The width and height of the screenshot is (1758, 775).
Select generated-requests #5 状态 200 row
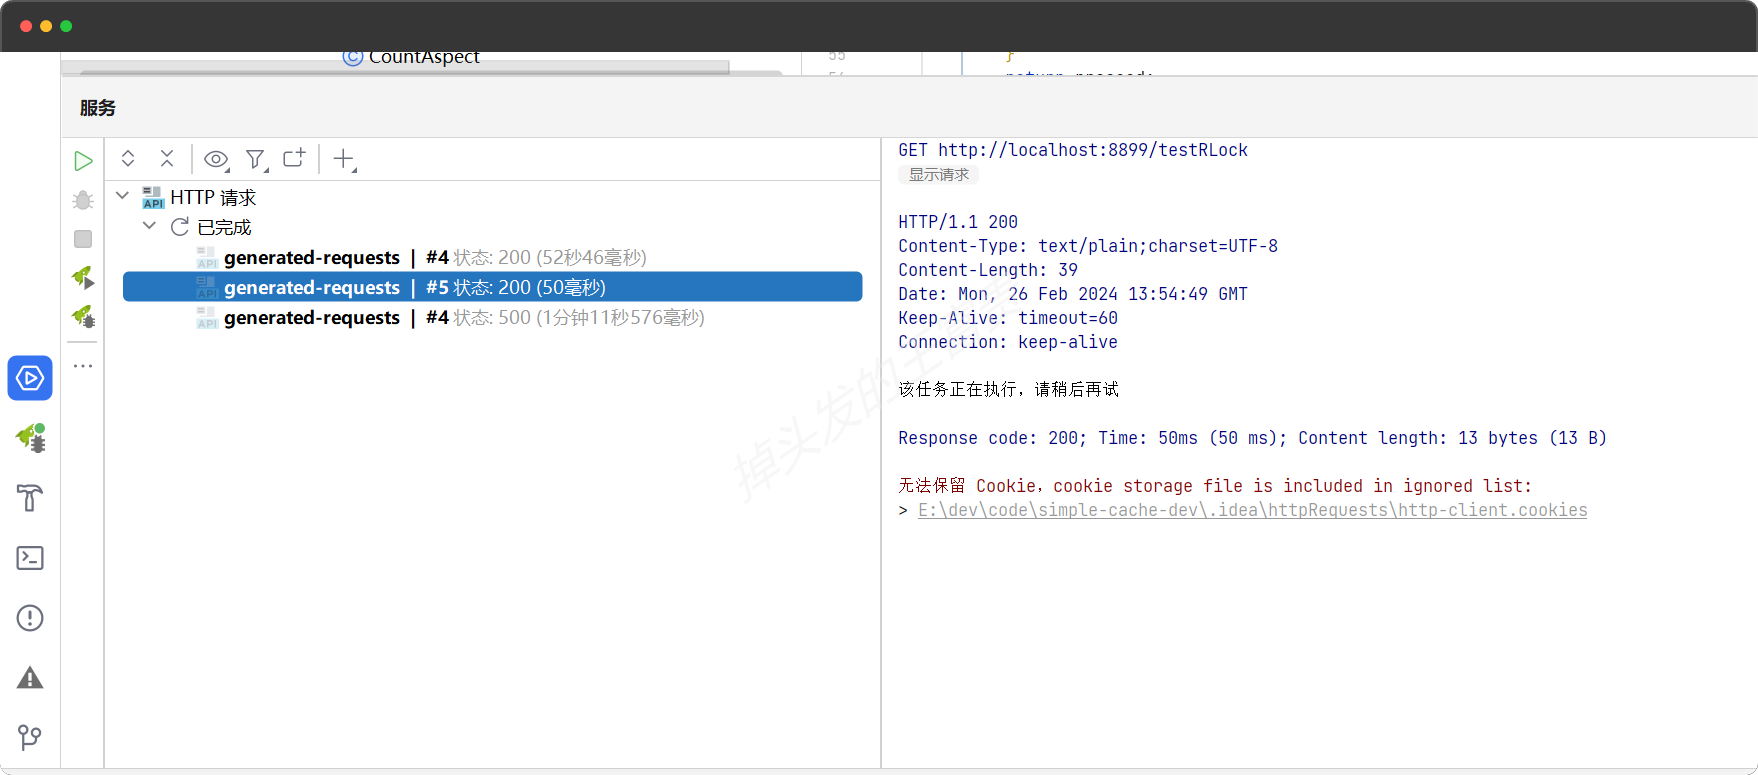[x=492, y=287]
